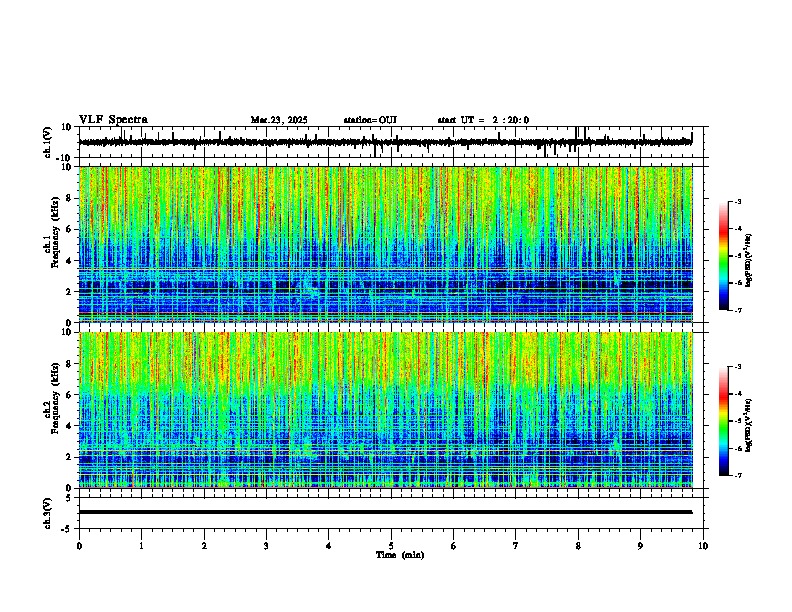Click the "8" kHz tick on ch.1 spectrogram axis
The image size is (792, 612).
(x=69, y=198)
